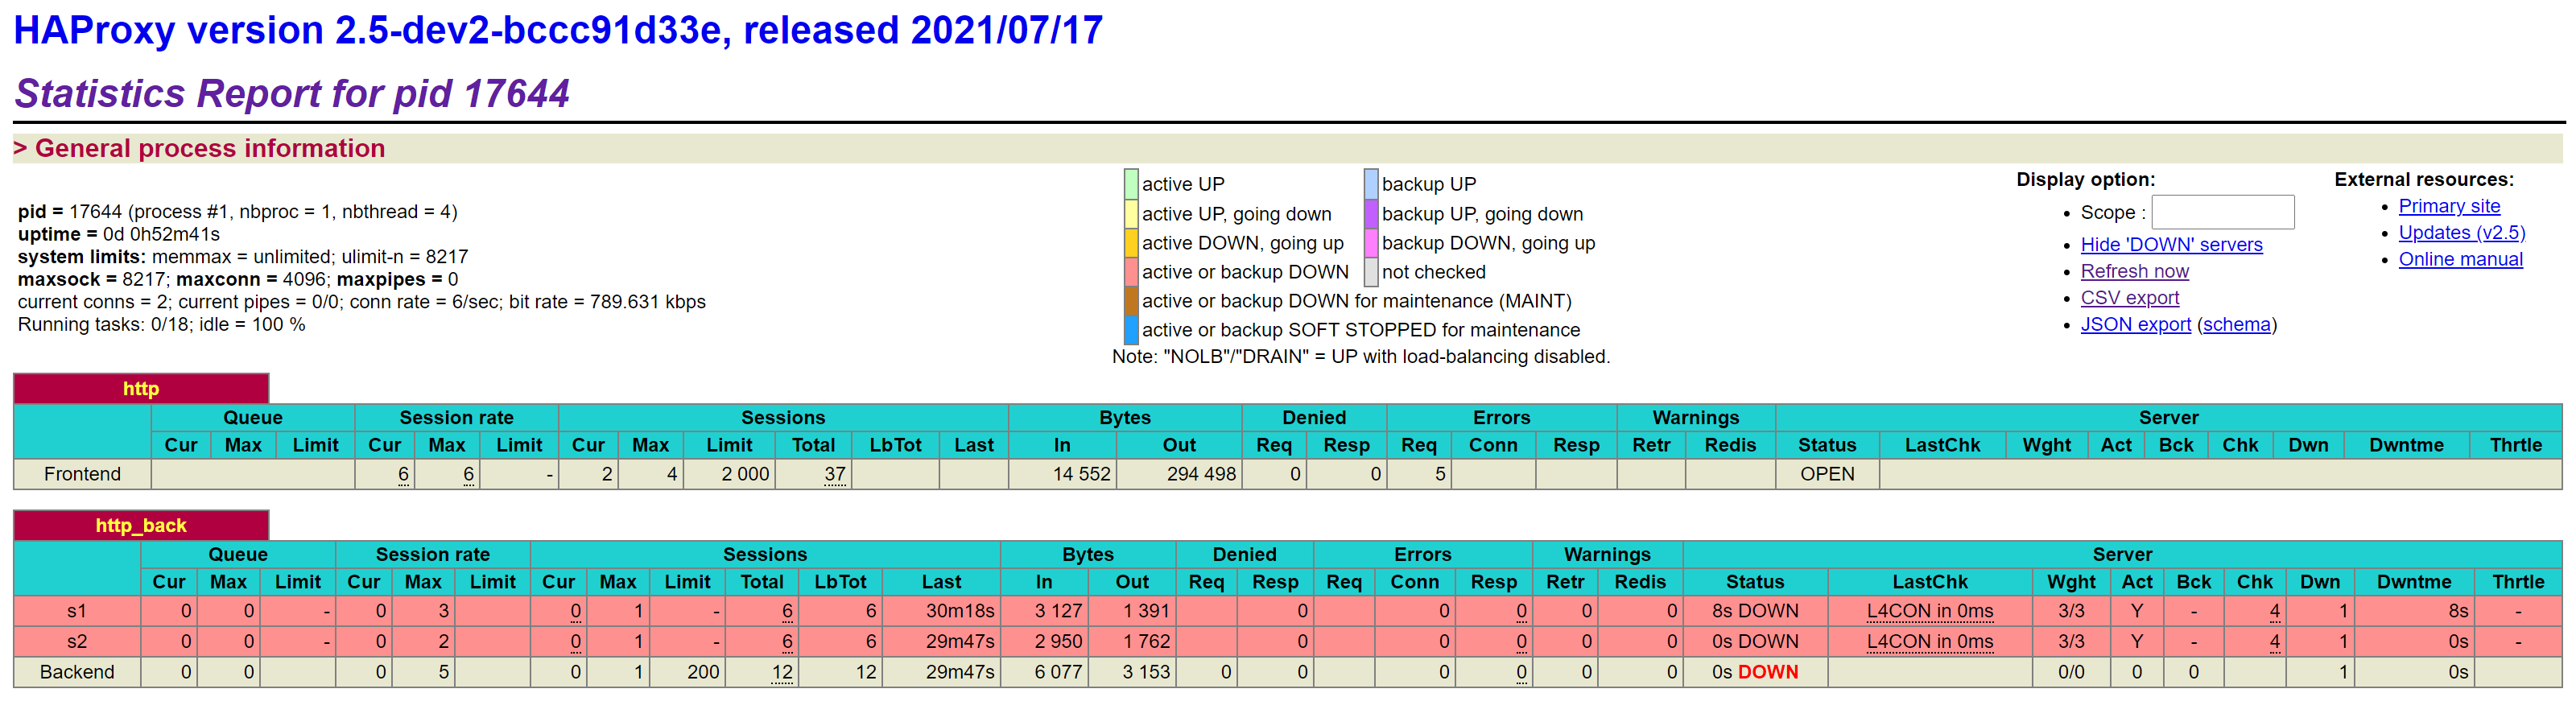Viewport: 2576px width, 726px height.
Task: Click s1 weight value 3/3
Action: point(2071,611)
